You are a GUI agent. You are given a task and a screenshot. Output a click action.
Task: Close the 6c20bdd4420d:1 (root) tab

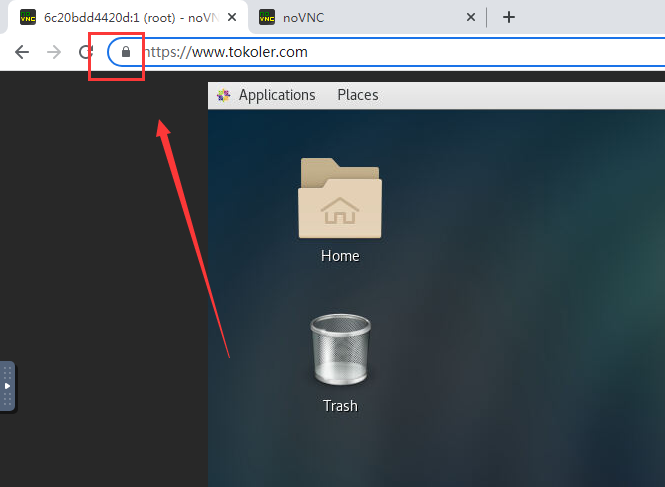tap(232, 17)
